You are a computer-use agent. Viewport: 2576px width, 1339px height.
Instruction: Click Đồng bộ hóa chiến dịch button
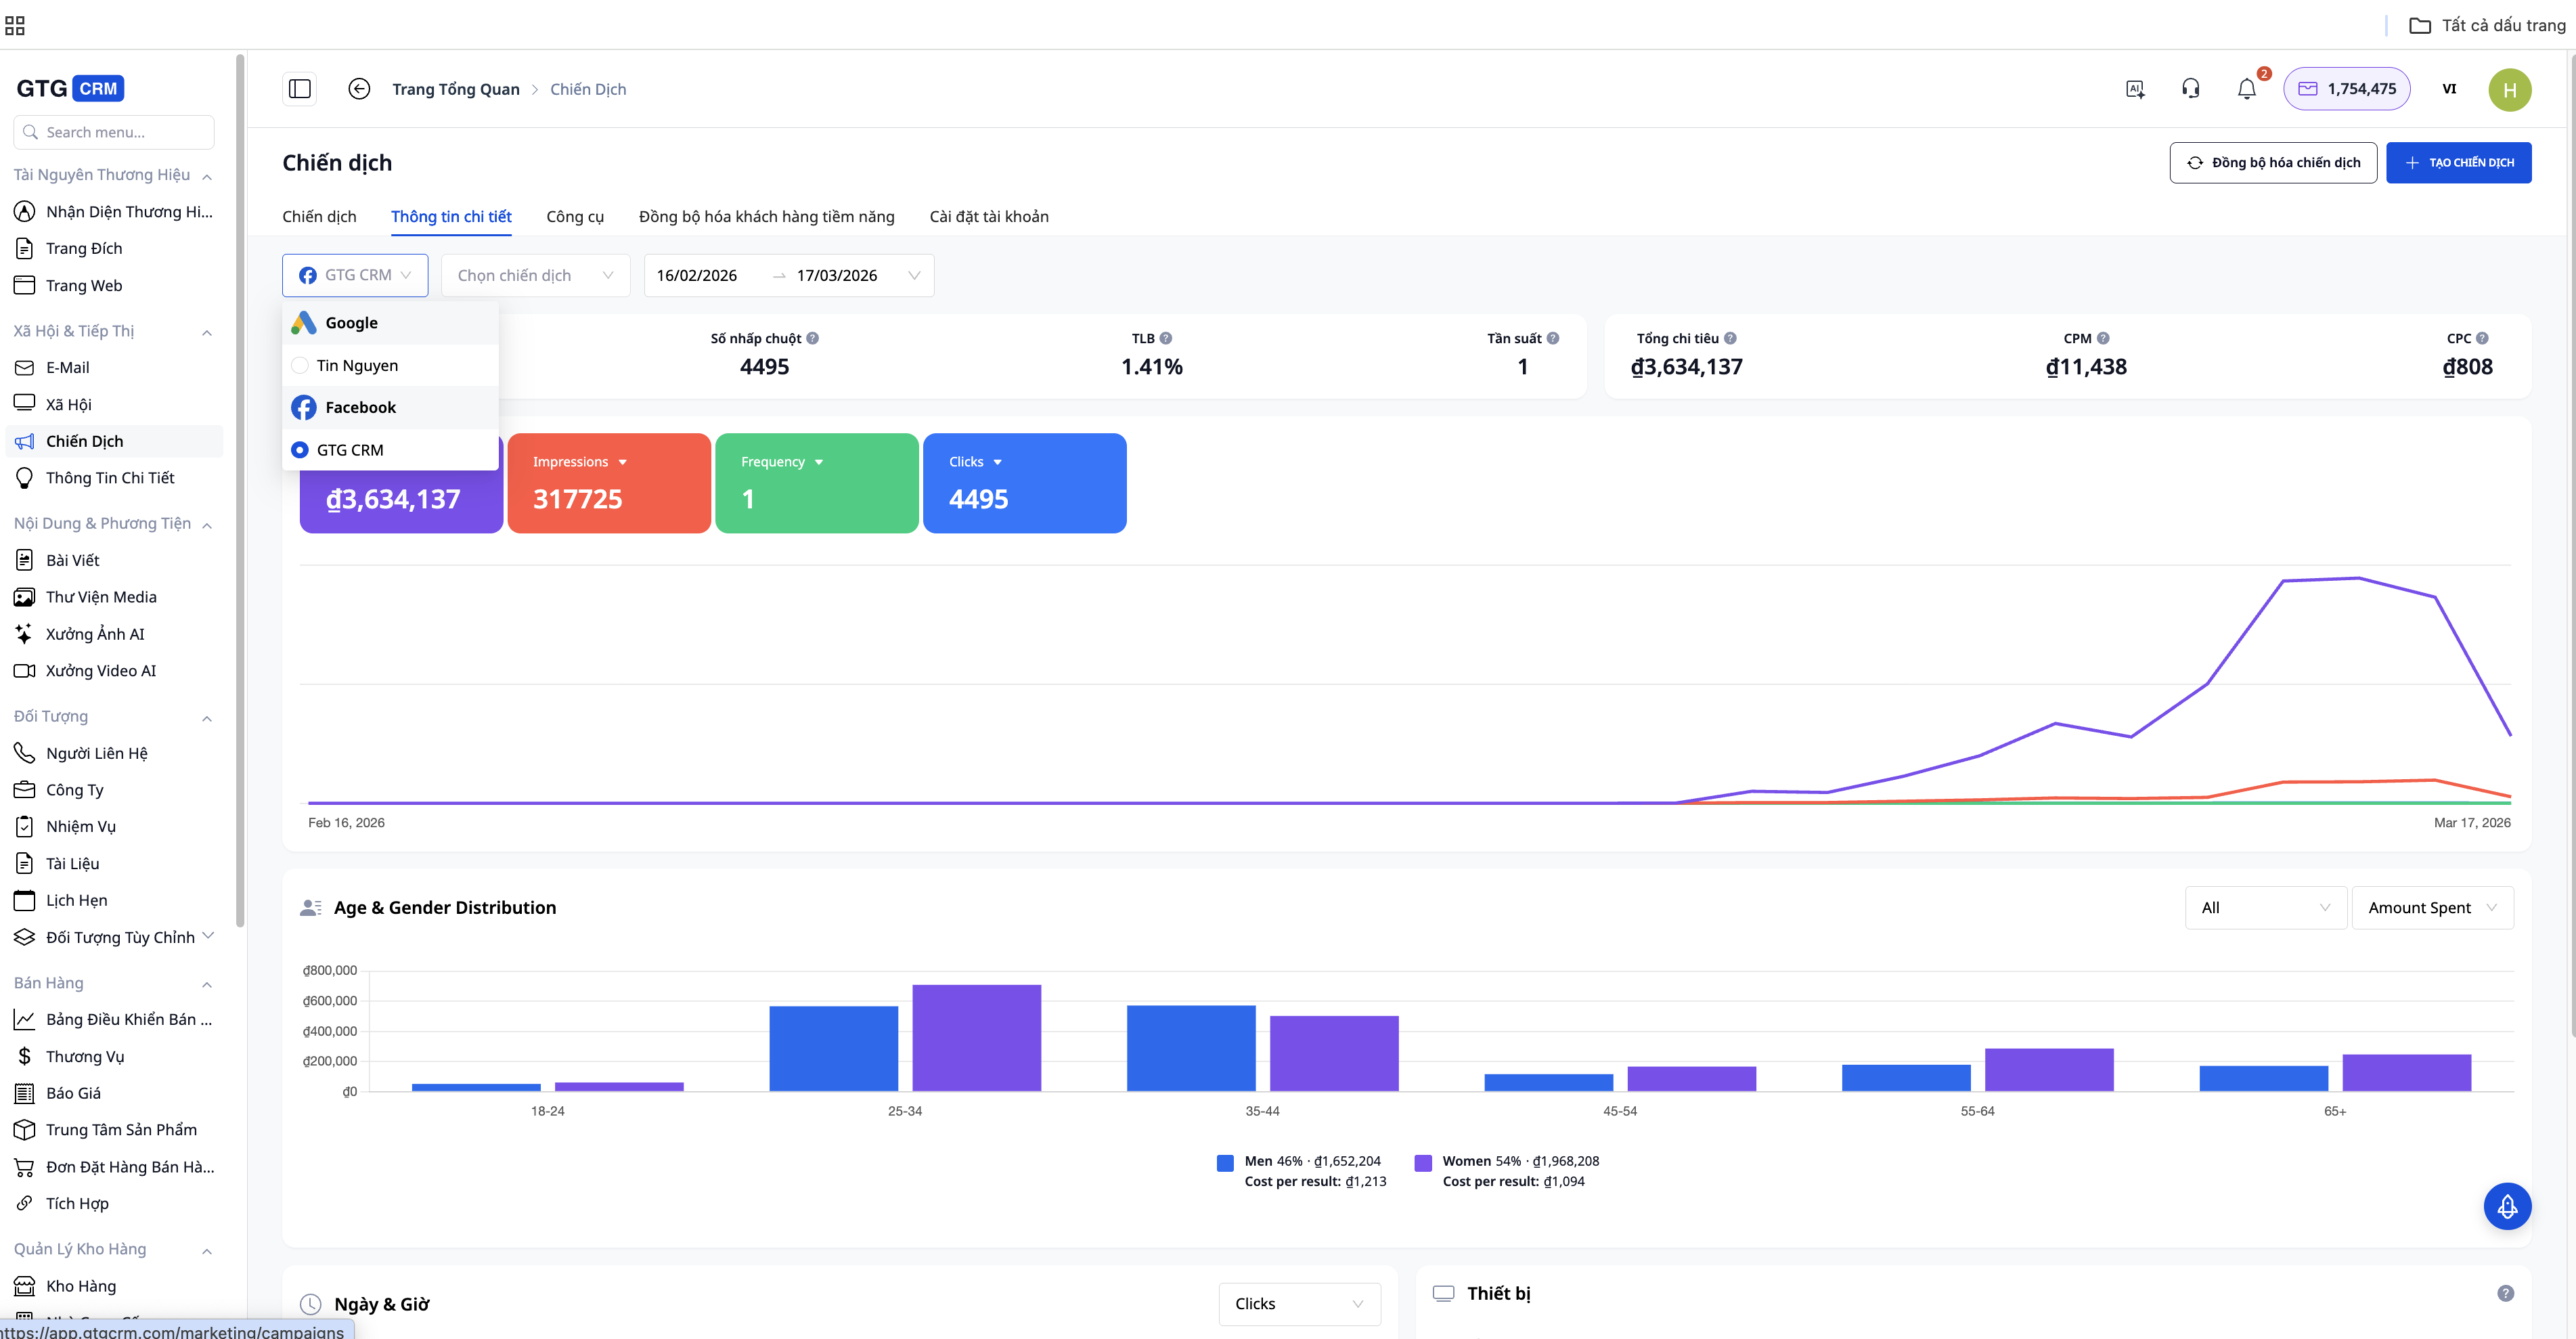click(x=2272, y=162)
